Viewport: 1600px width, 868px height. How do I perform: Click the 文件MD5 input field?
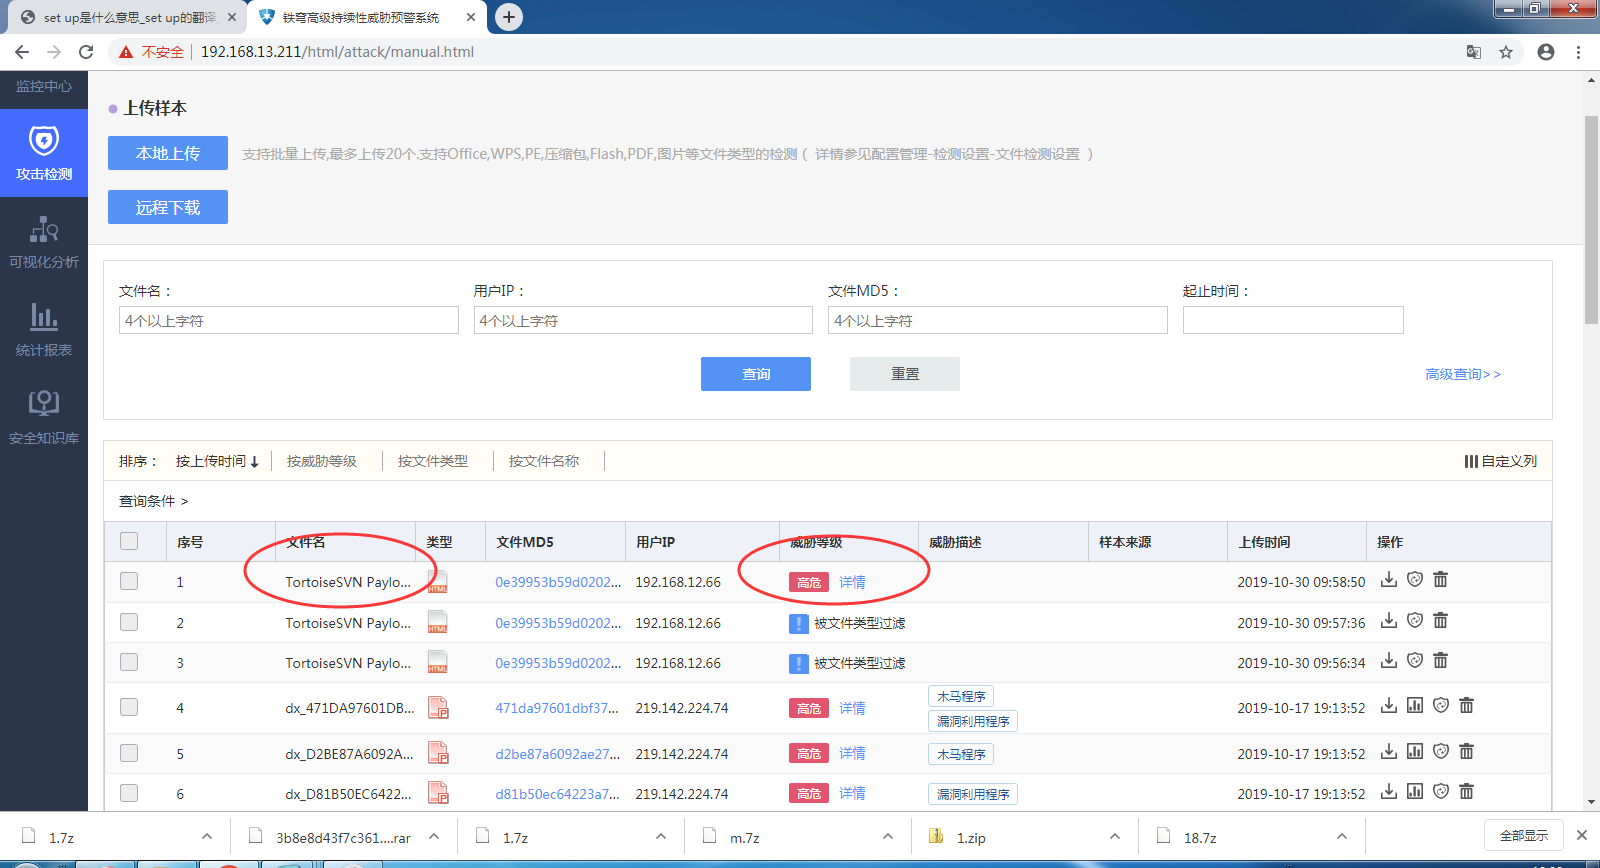pyautogui.click(x=998, y=320)
